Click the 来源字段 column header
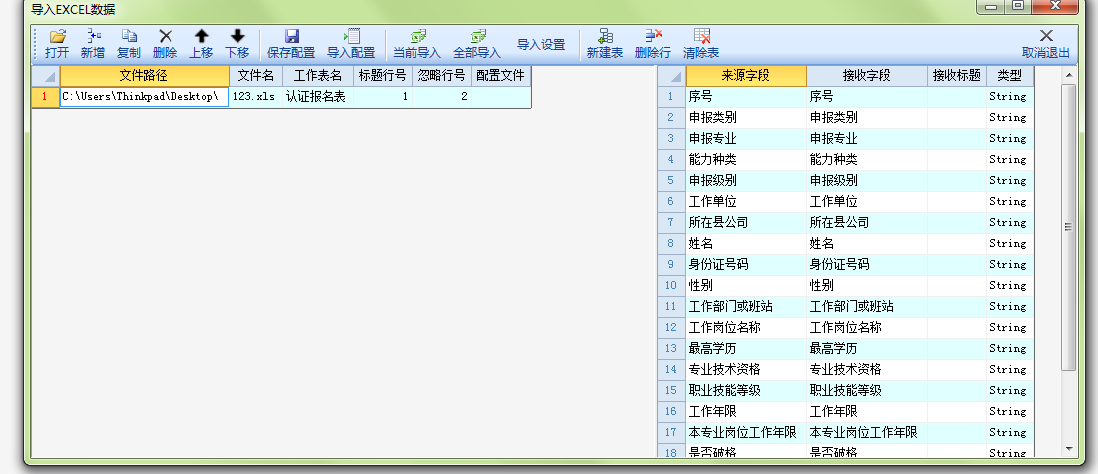This screenshot has height=474, width=1098. (x=746, y=76)
